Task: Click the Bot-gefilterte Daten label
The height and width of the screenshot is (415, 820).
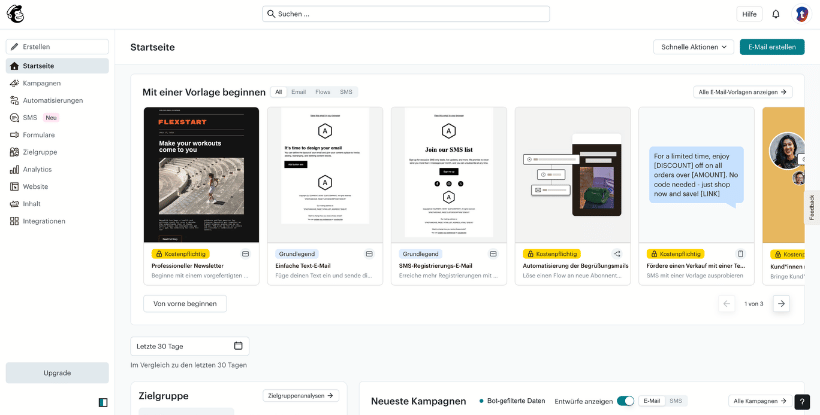Action: click(516, 401)
